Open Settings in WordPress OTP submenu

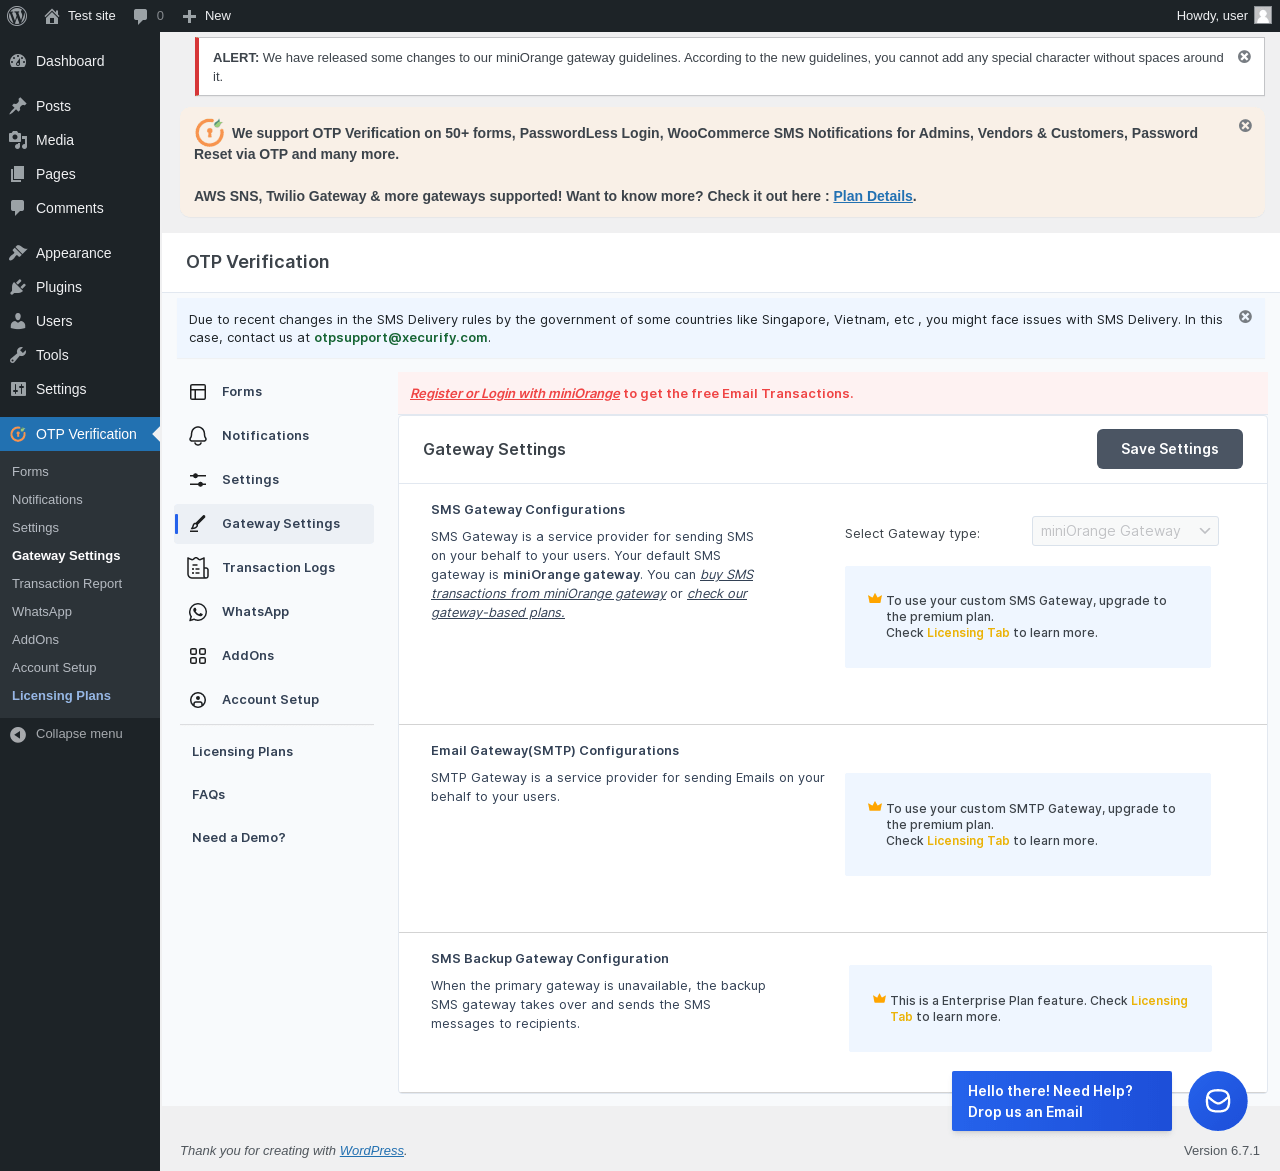point(35,528)
